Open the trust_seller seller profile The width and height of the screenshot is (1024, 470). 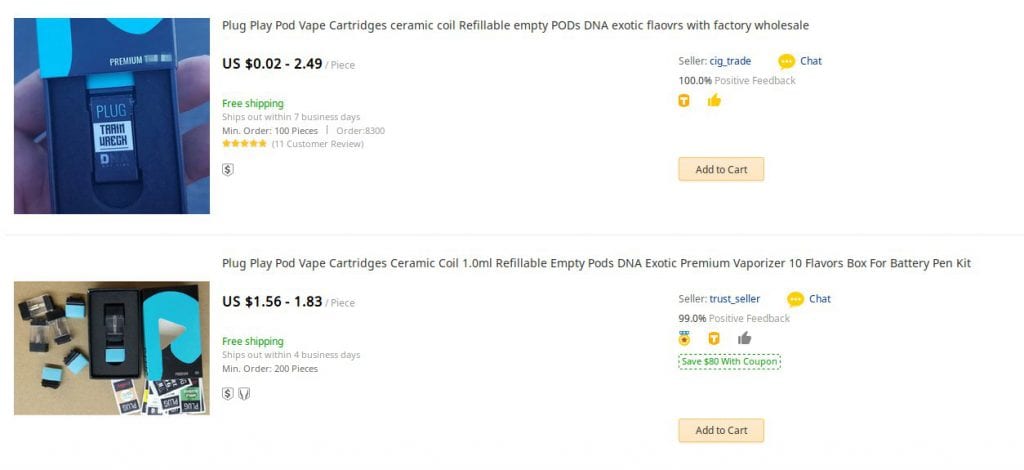[734, 299]
